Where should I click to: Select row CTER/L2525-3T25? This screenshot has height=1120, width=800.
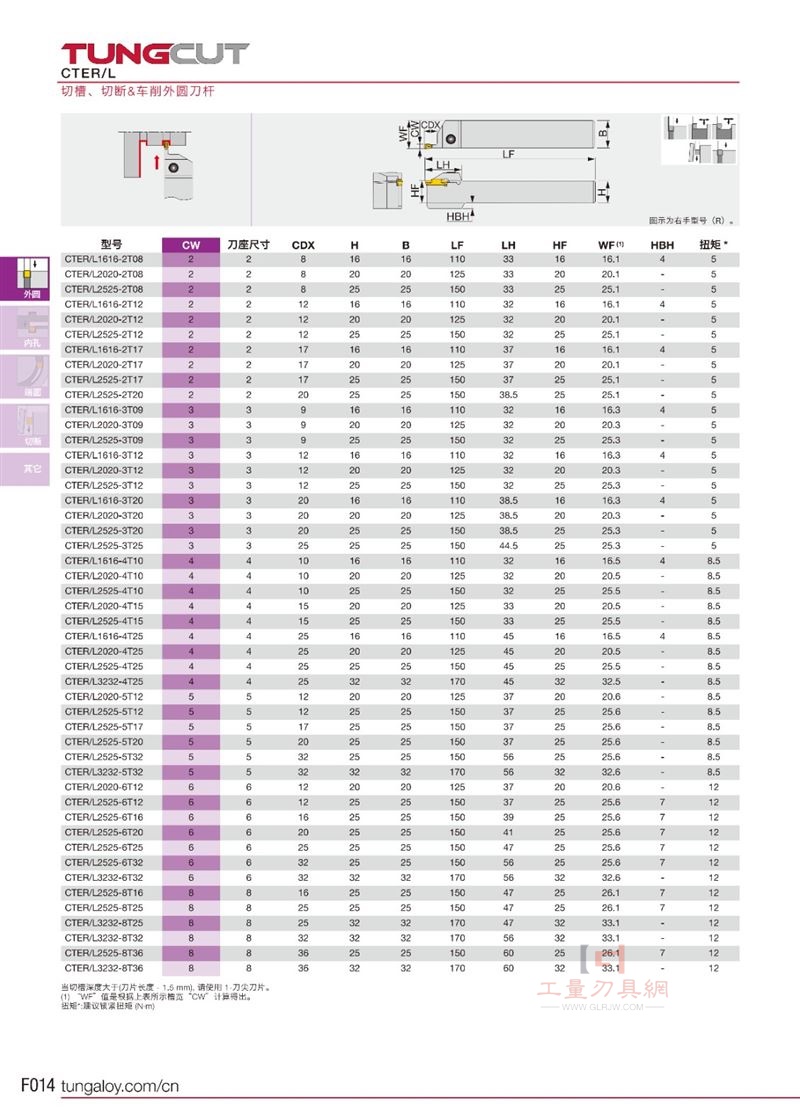(400, 546)
